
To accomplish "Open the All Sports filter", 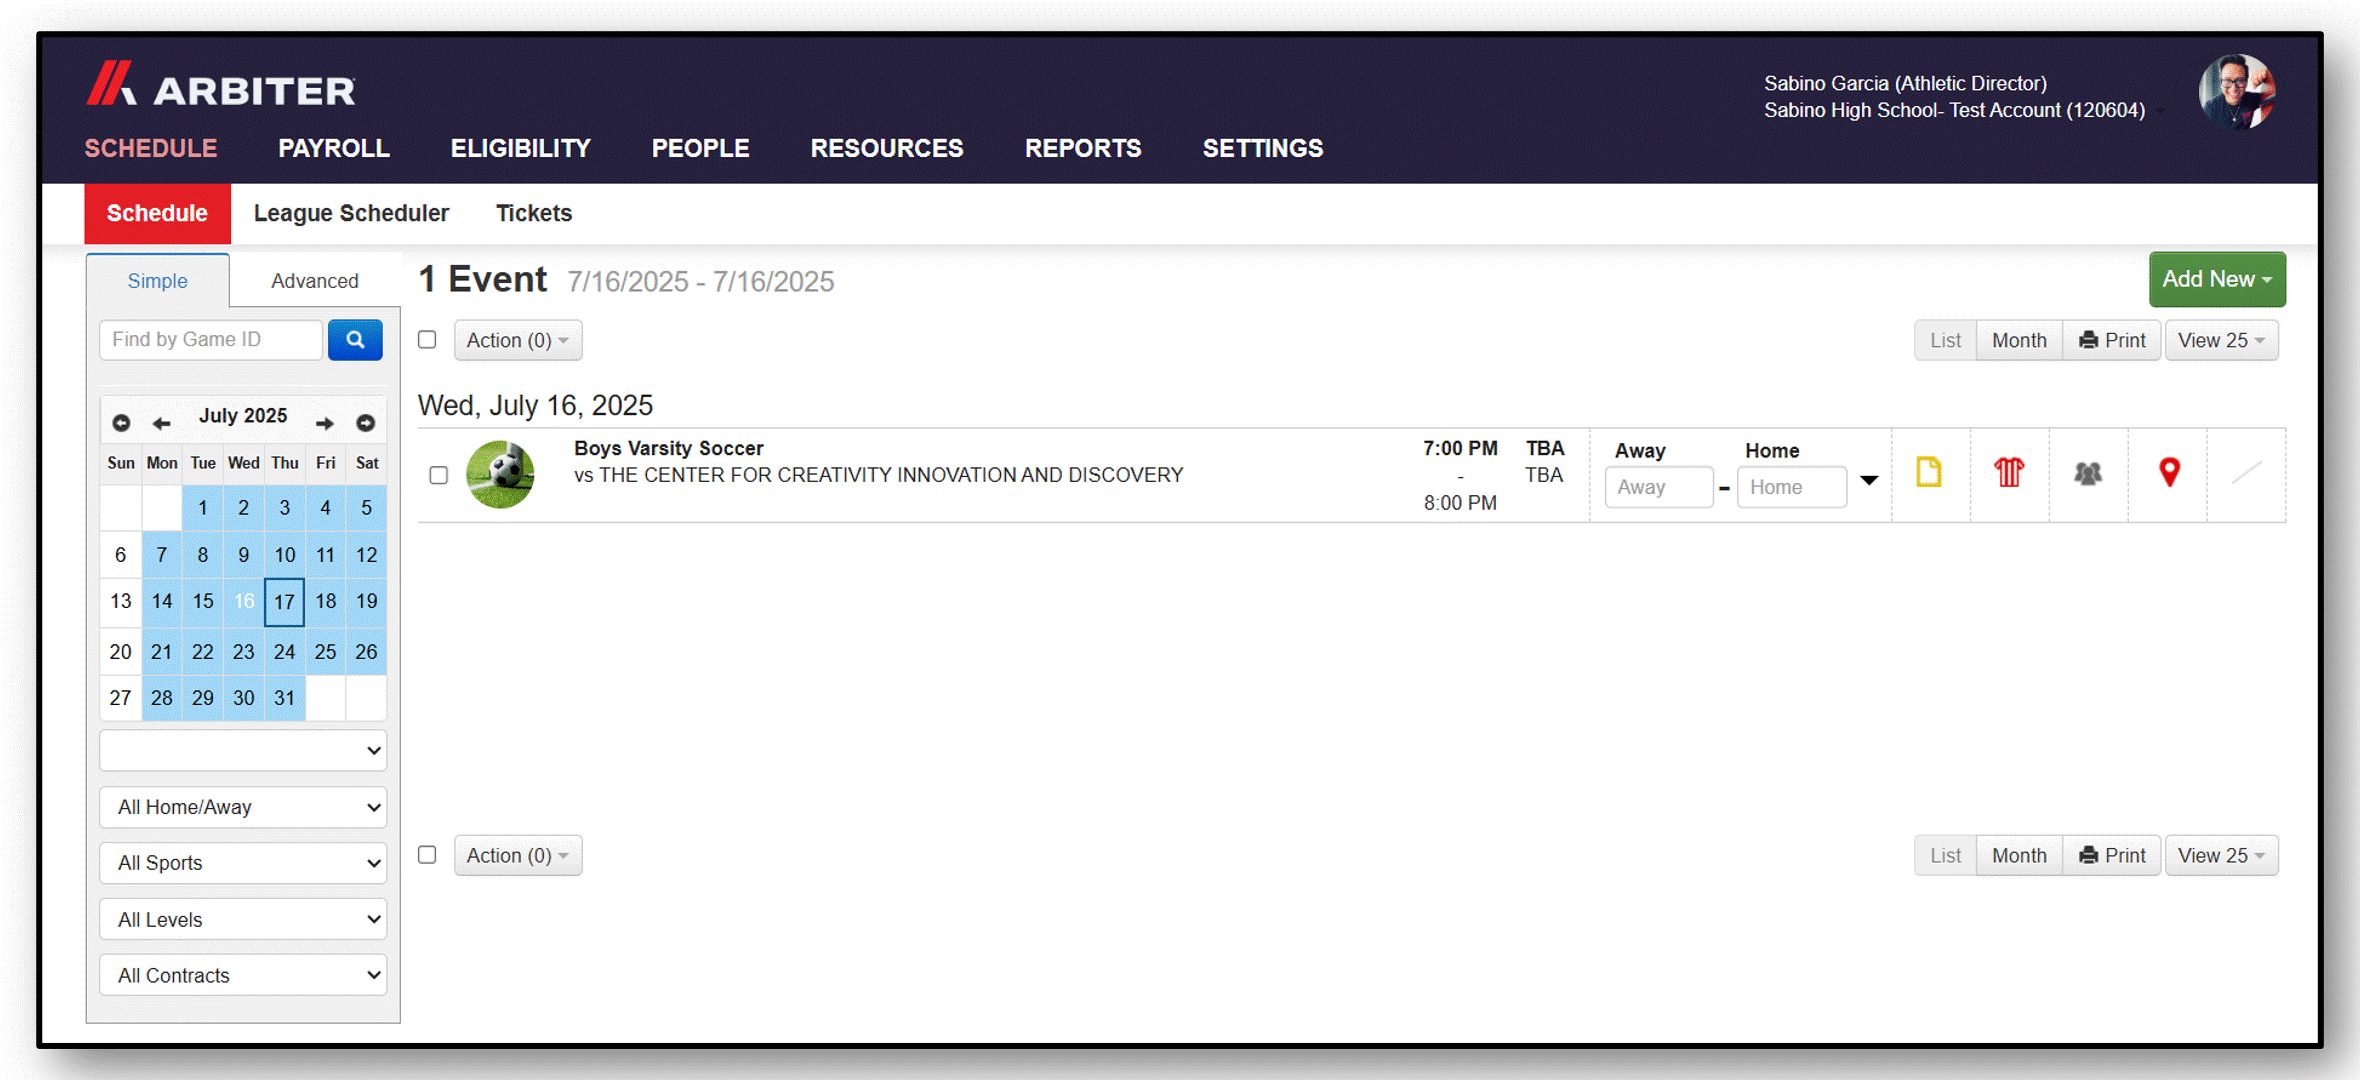I will tap(243, 863).
